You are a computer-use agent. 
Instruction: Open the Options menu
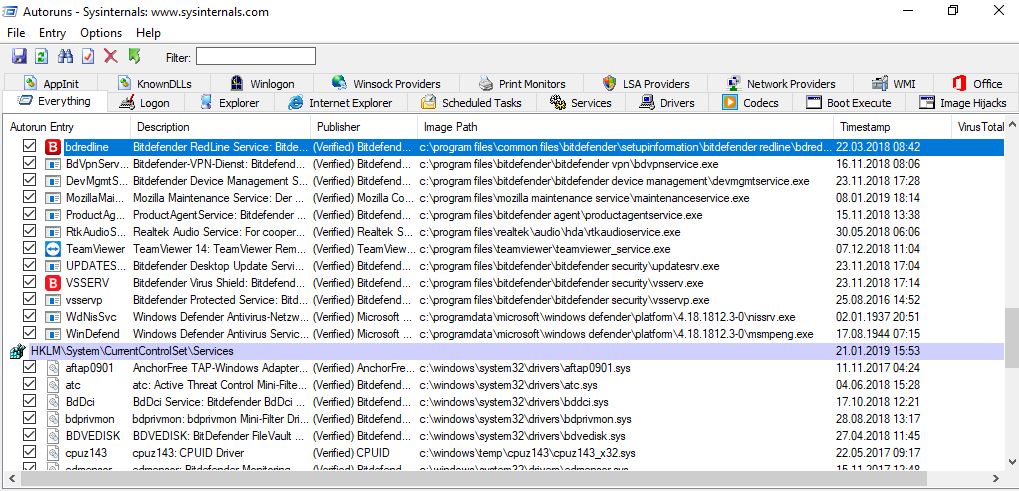pyautogui.click(x=101, y=33)
